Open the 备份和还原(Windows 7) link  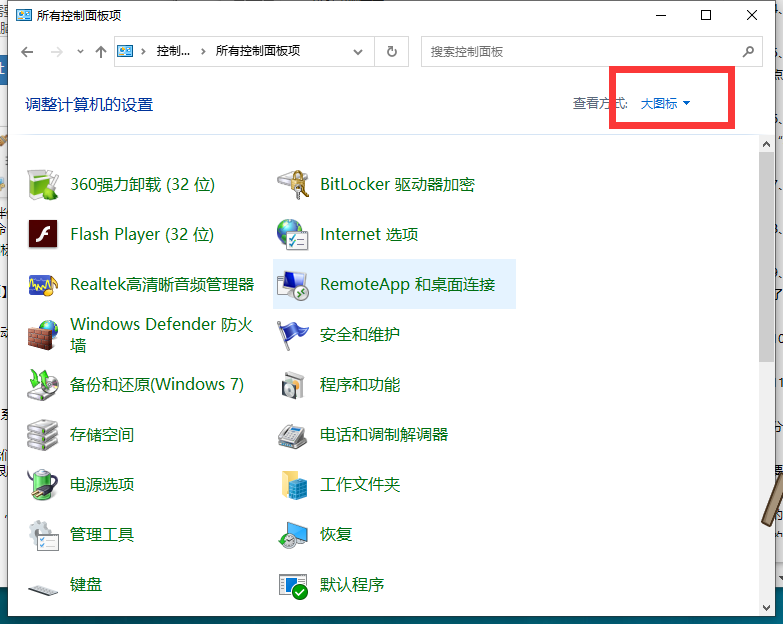click(x=157, y=384)
